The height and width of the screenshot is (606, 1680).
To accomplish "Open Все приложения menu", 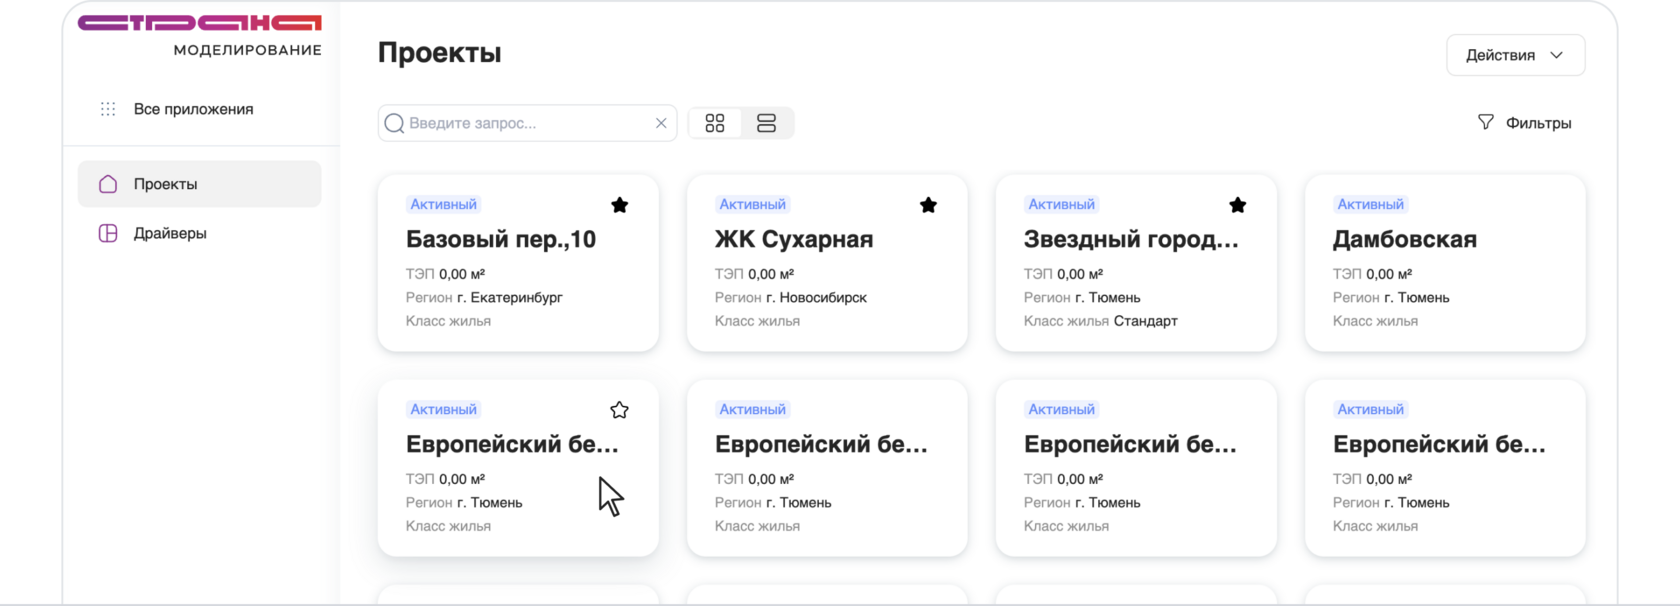I will point(193,109).
